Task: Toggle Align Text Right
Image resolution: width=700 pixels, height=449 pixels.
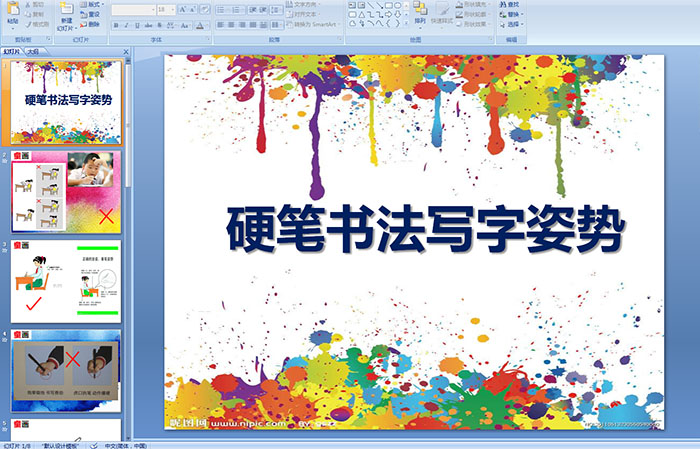Action: point(242,25)
